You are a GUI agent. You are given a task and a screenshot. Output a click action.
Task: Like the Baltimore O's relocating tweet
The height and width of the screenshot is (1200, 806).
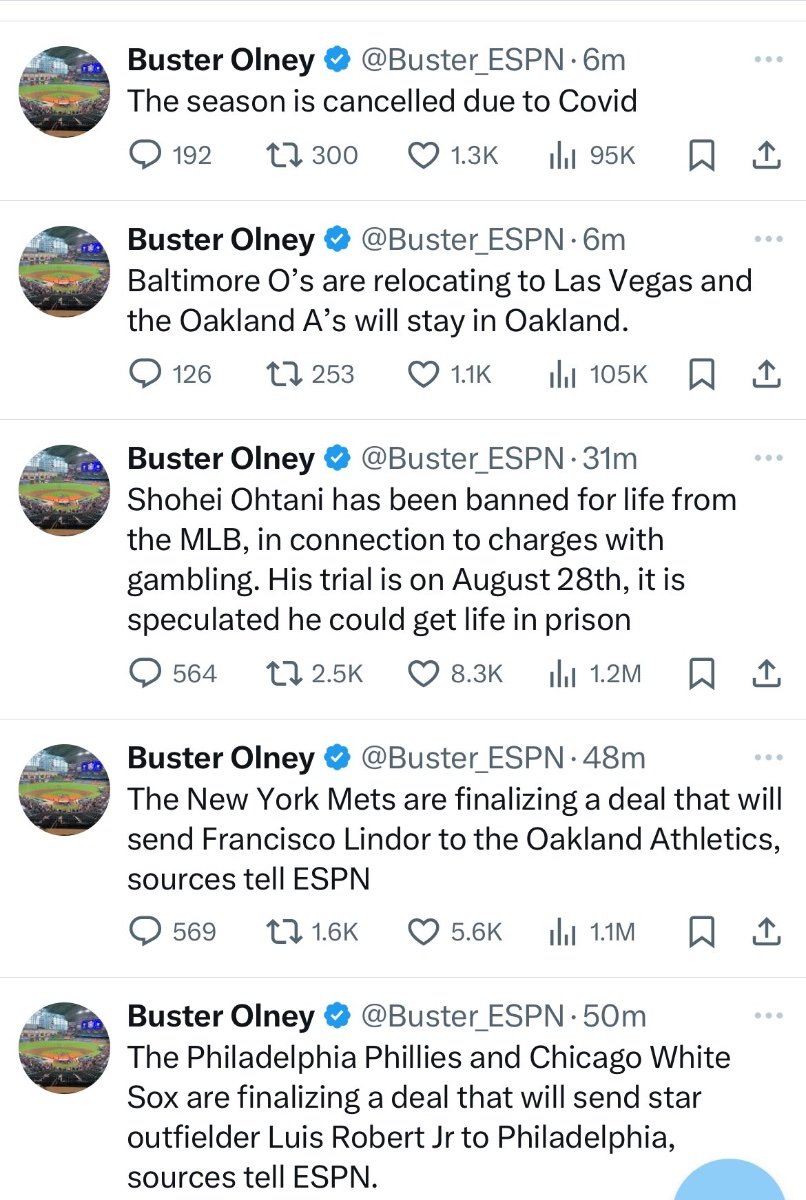[x=425, y=374]
